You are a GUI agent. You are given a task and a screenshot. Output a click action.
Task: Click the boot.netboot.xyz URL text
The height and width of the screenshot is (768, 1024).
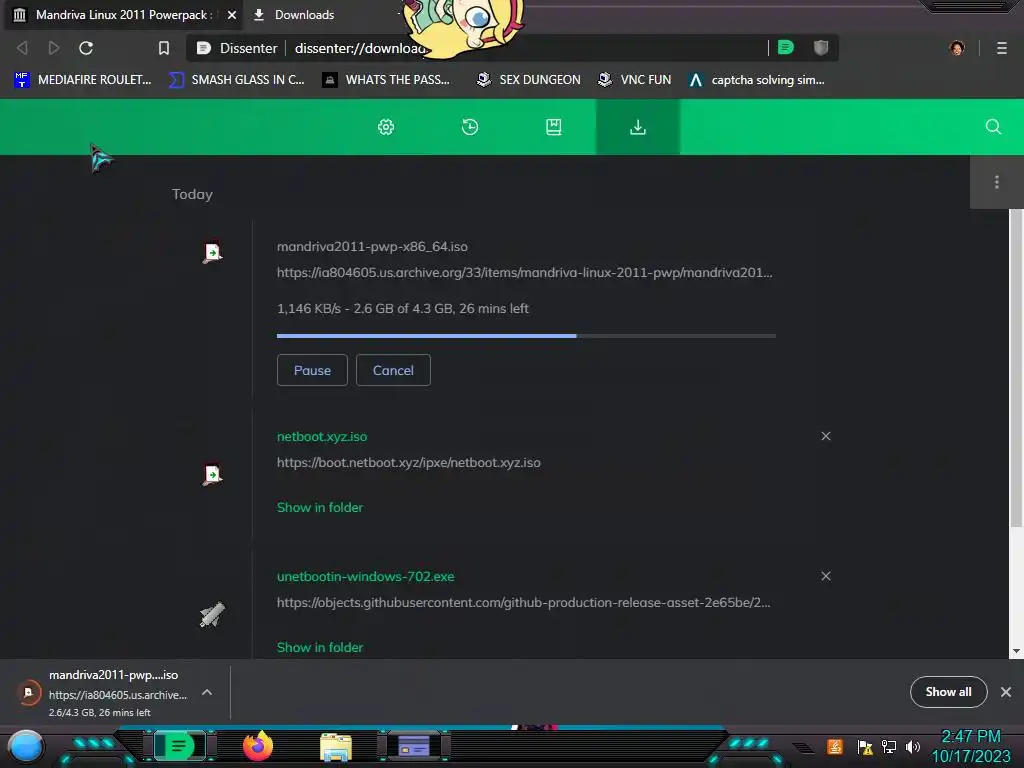pyautogui.click(x=409, y=462)
